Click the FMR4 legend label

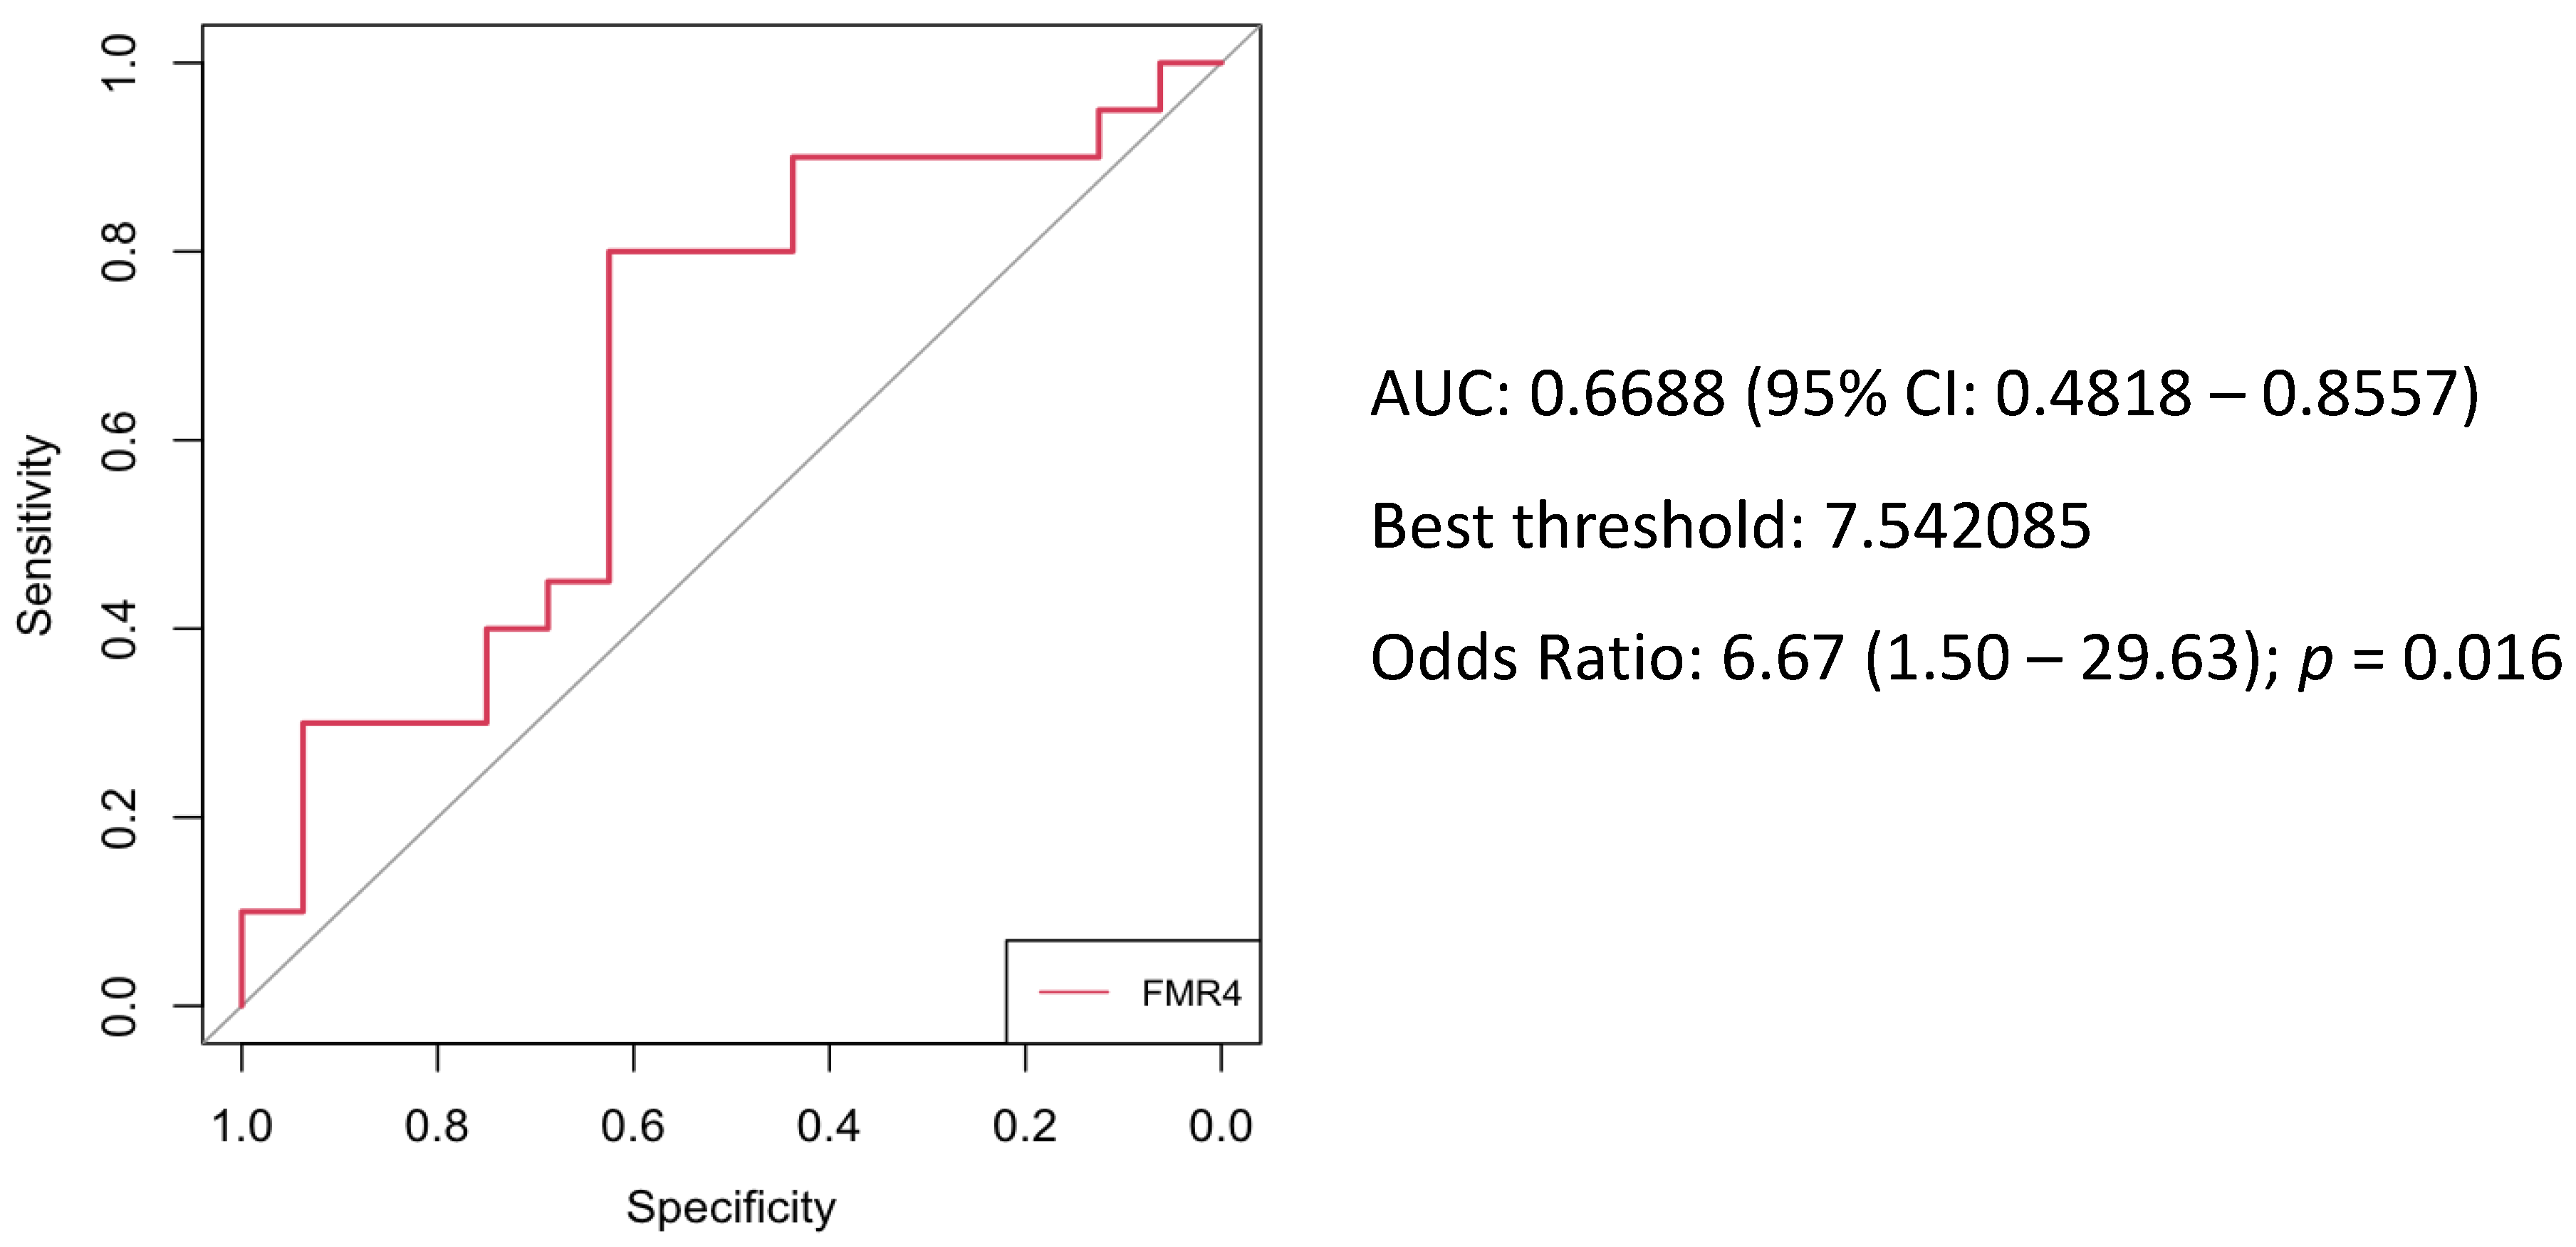[1190, 993]
